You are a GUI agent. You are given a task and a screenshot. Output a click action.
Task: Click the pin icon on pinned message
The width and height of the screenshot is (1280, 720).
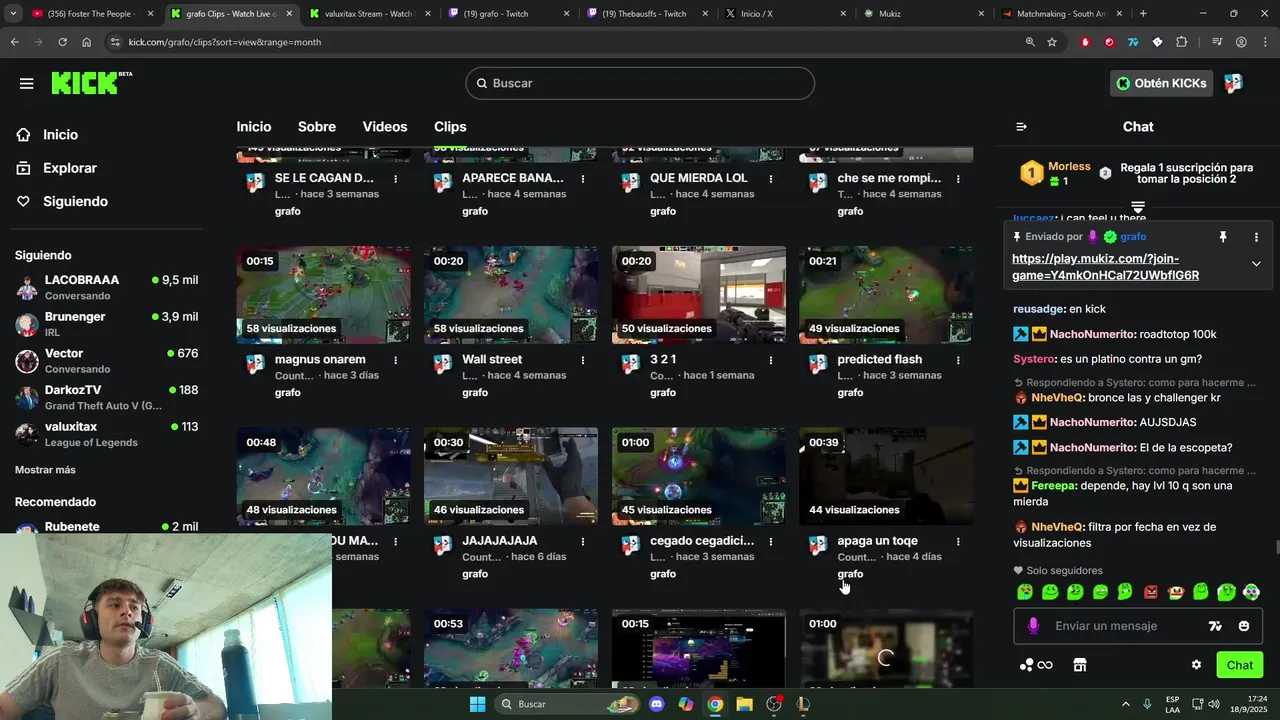pyautogui.click(x=1222, y=237)
